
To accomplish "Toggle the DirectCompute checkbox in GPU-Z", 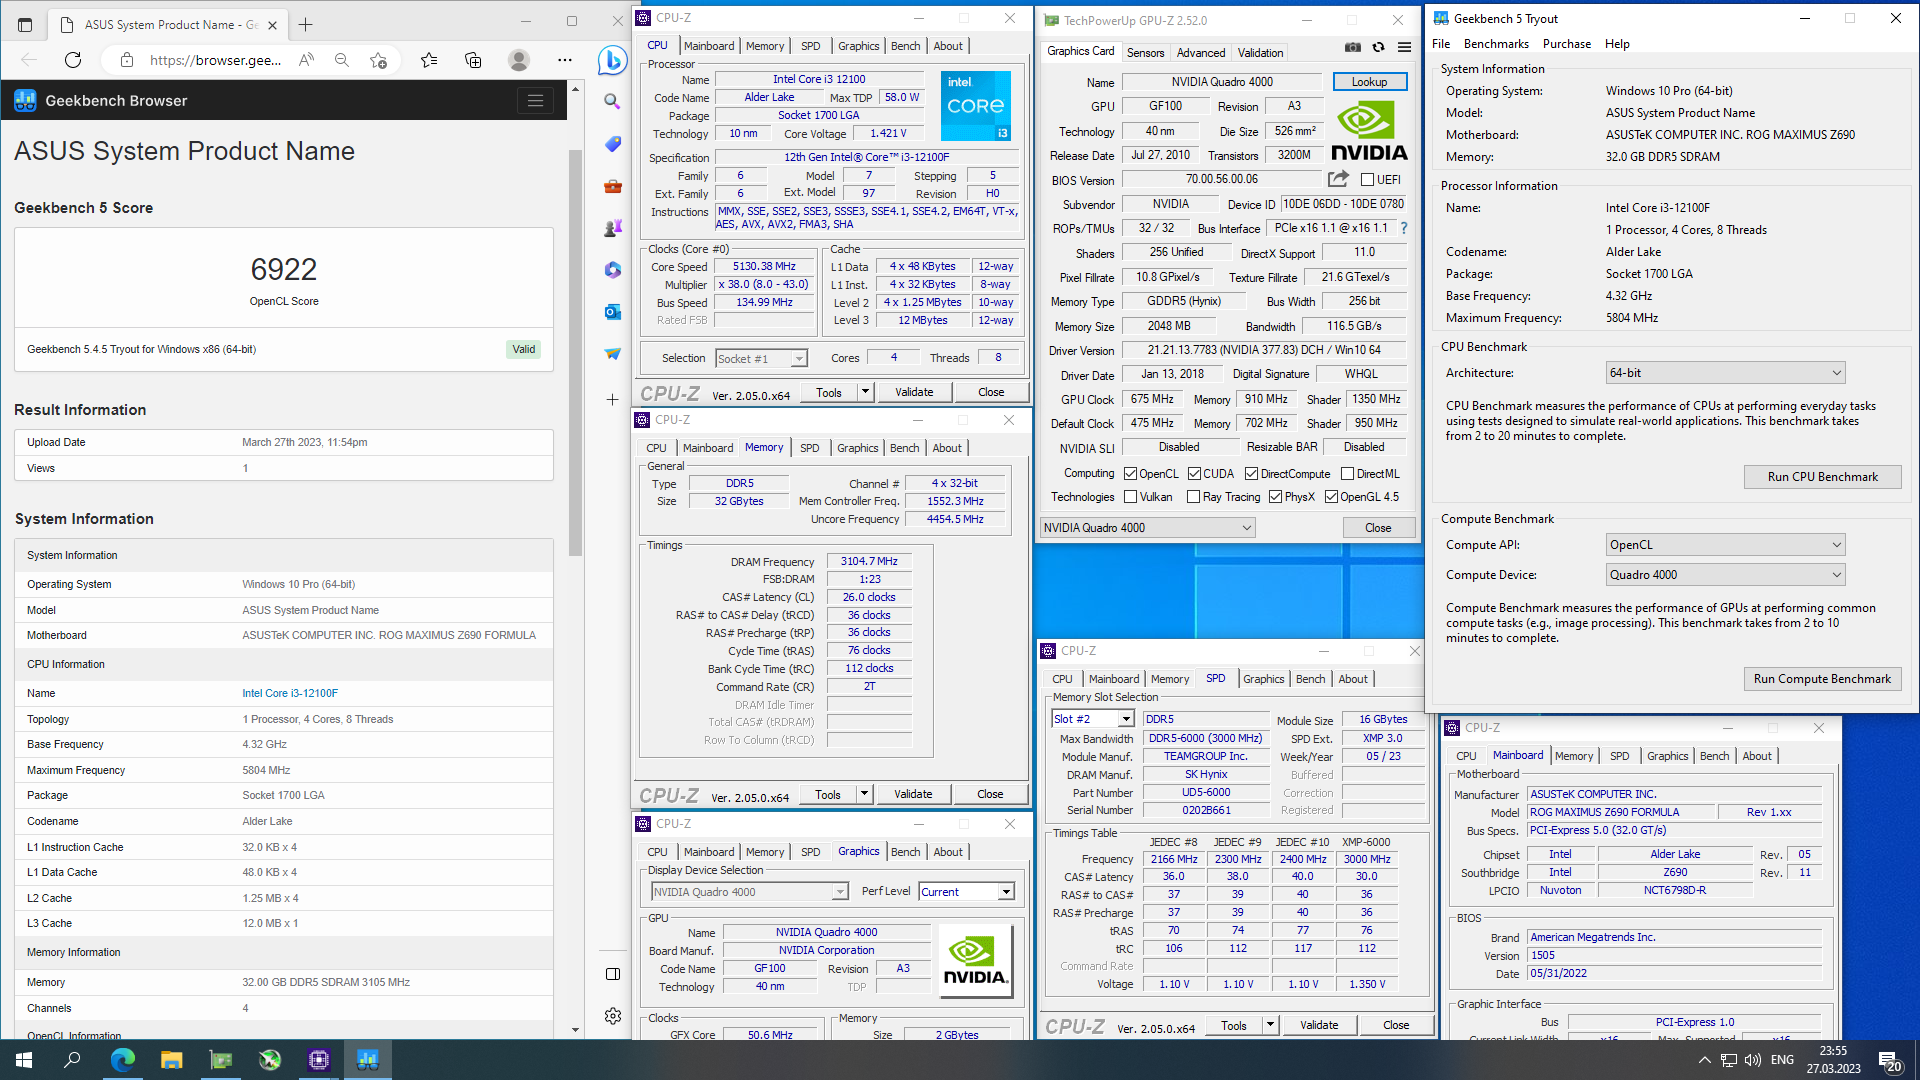I will (1251, 474).
